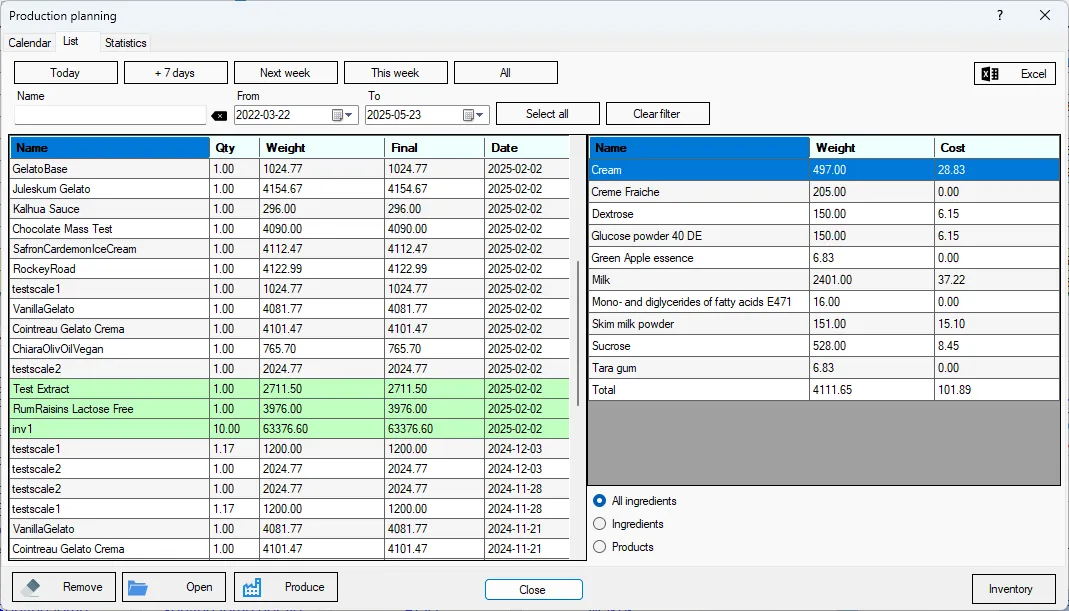Image resolution: width=1069 pixels, height=611 pixels.
Task: Click the Clear filter button
Action: tap(657, 114)
